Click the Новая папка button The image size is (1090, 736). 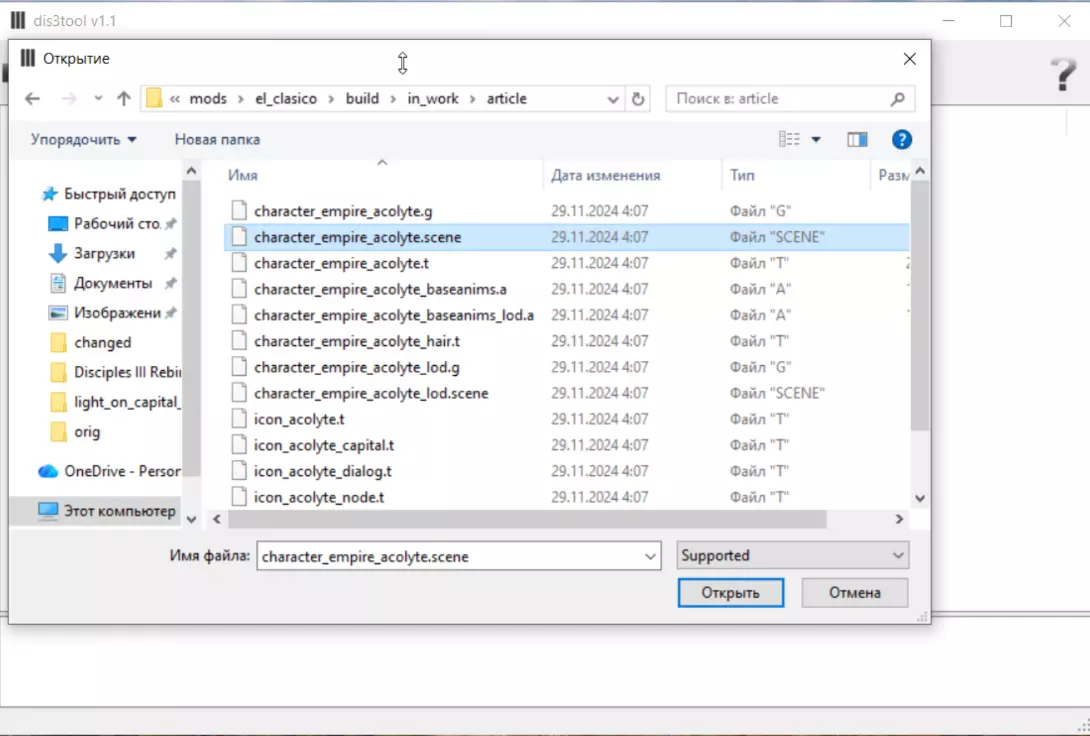click(x=217, y=140)
